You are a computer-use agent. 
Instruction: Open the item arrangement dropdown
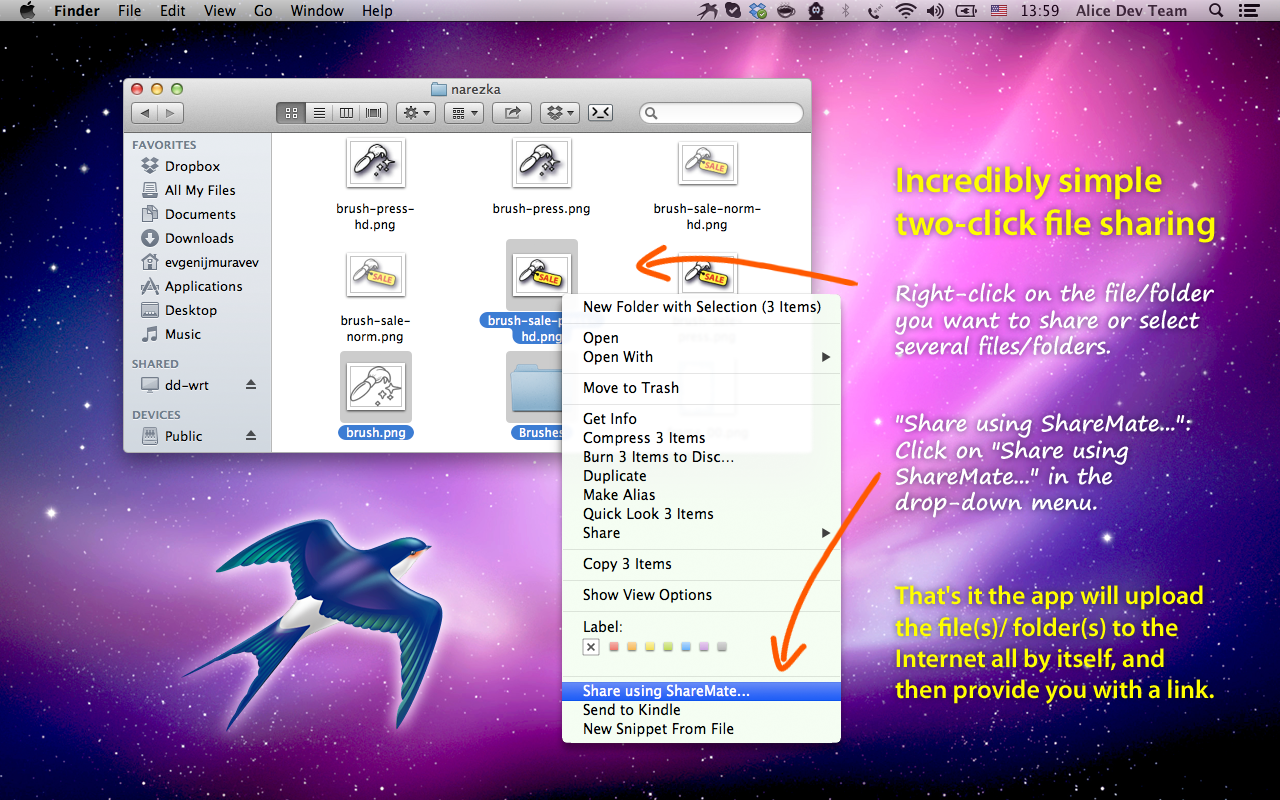pos(463,113)
